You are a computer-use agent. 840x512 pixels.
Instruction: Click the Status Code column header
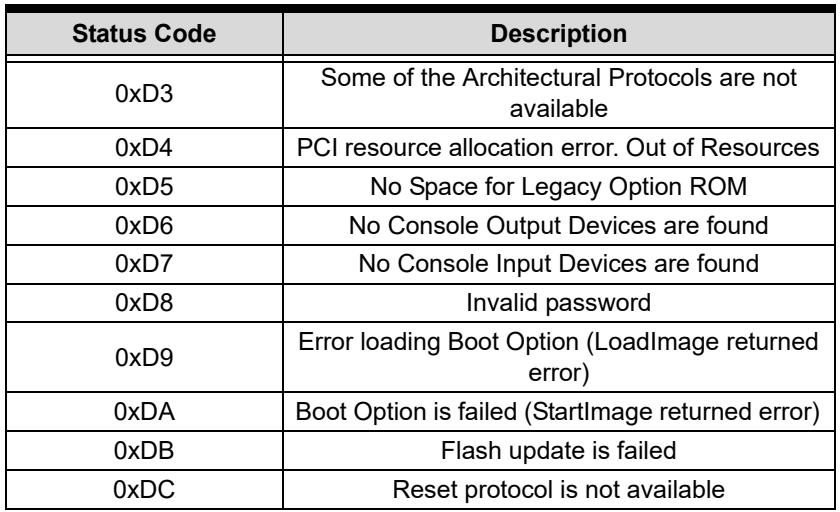click(144, 34)
